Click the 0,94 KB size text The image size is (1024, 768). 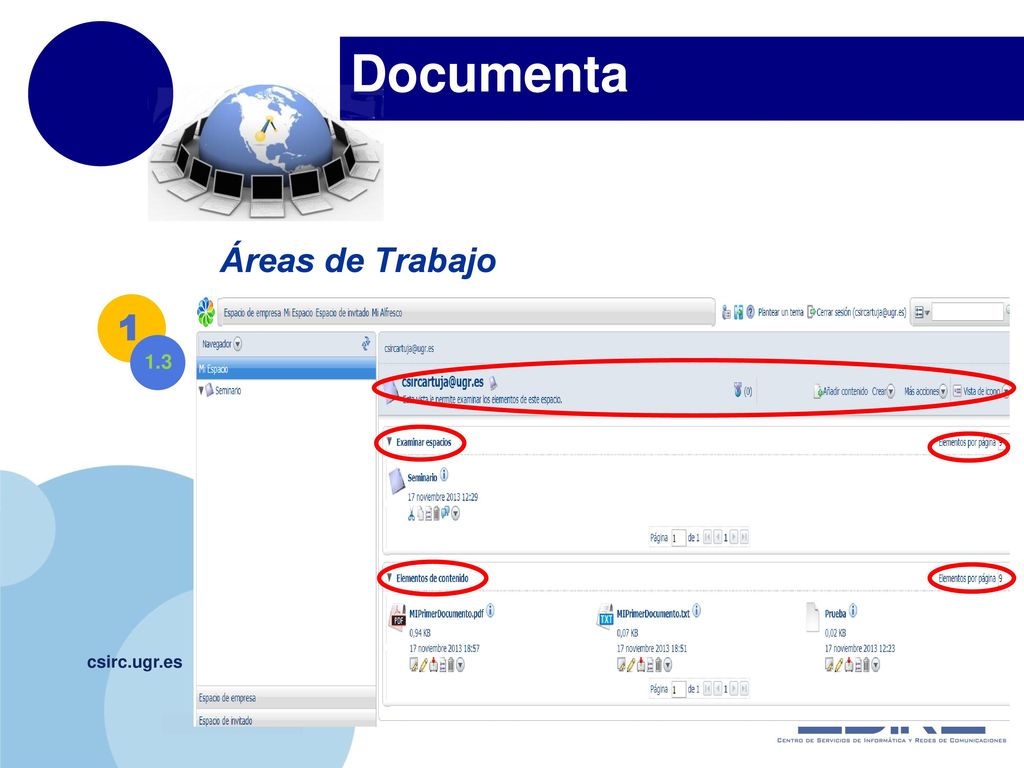tap(420, 633)
